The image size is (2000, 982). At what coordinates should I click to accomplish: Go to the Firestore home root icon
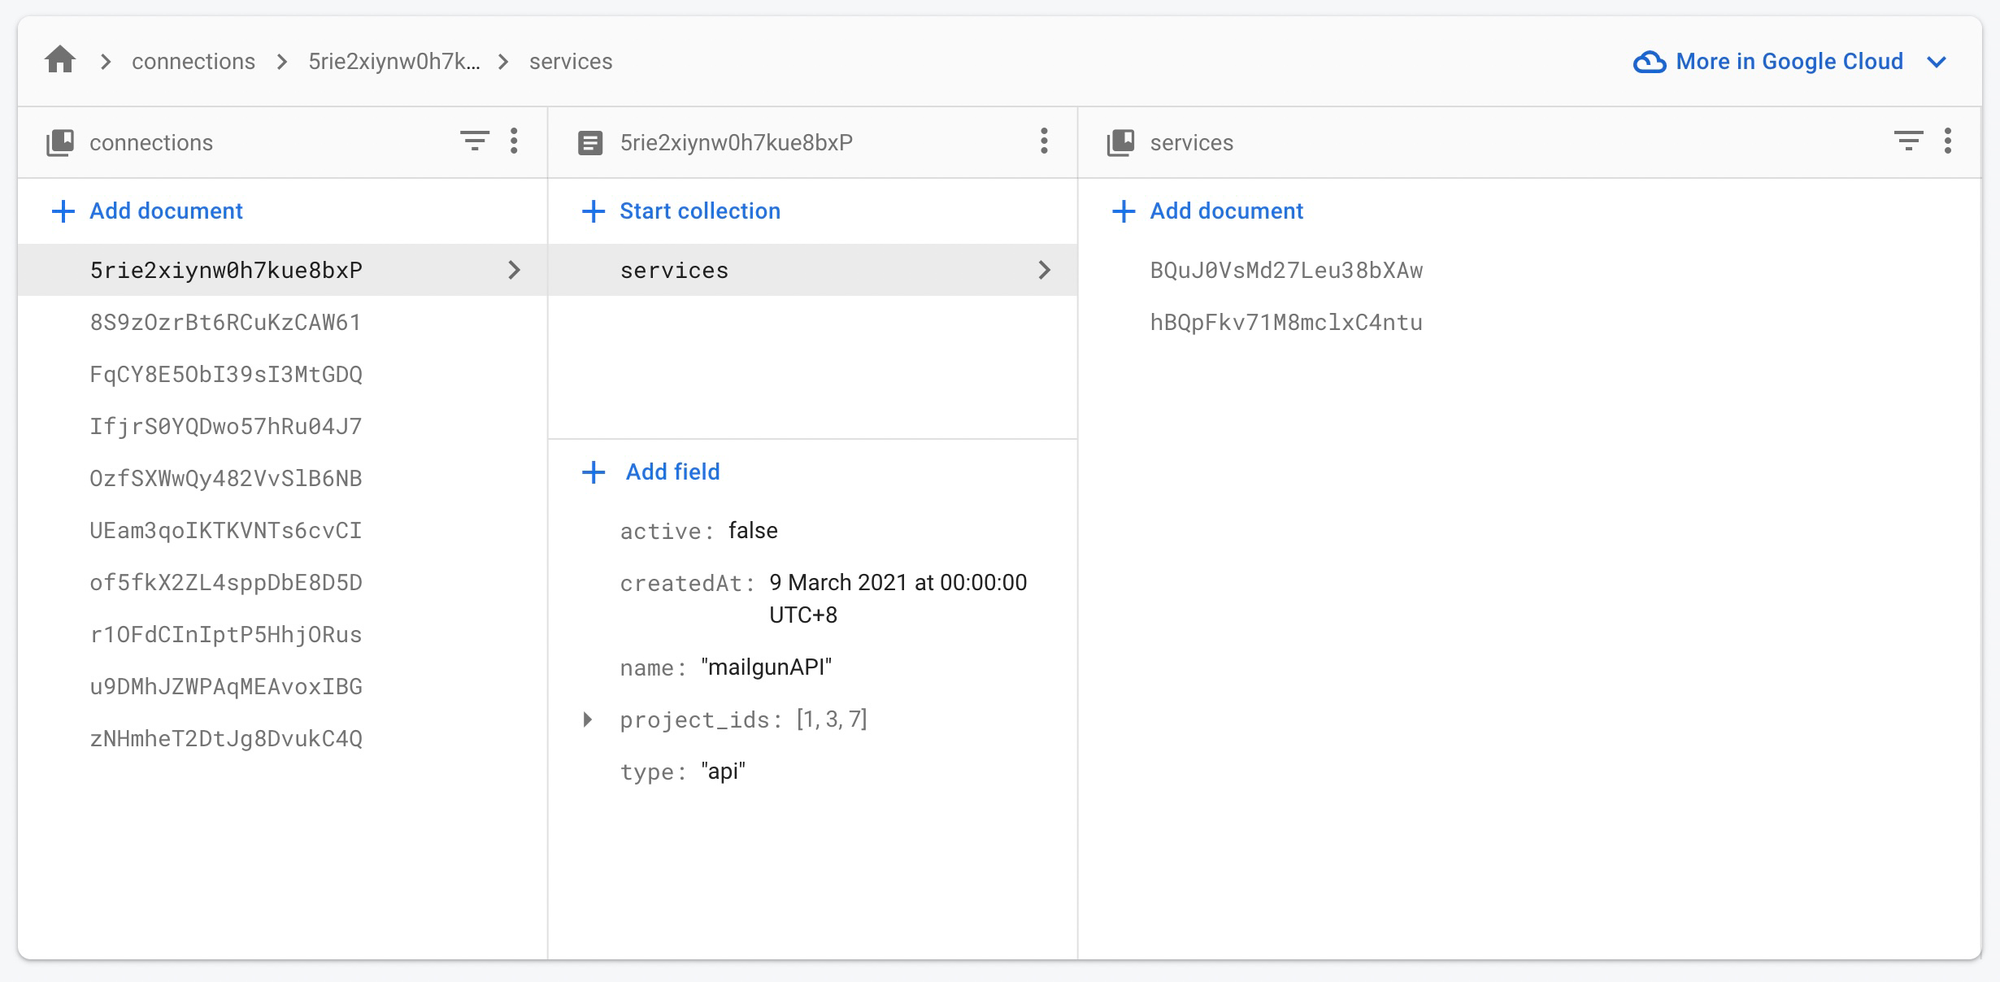pyautogui.click(x=60, y=61)
